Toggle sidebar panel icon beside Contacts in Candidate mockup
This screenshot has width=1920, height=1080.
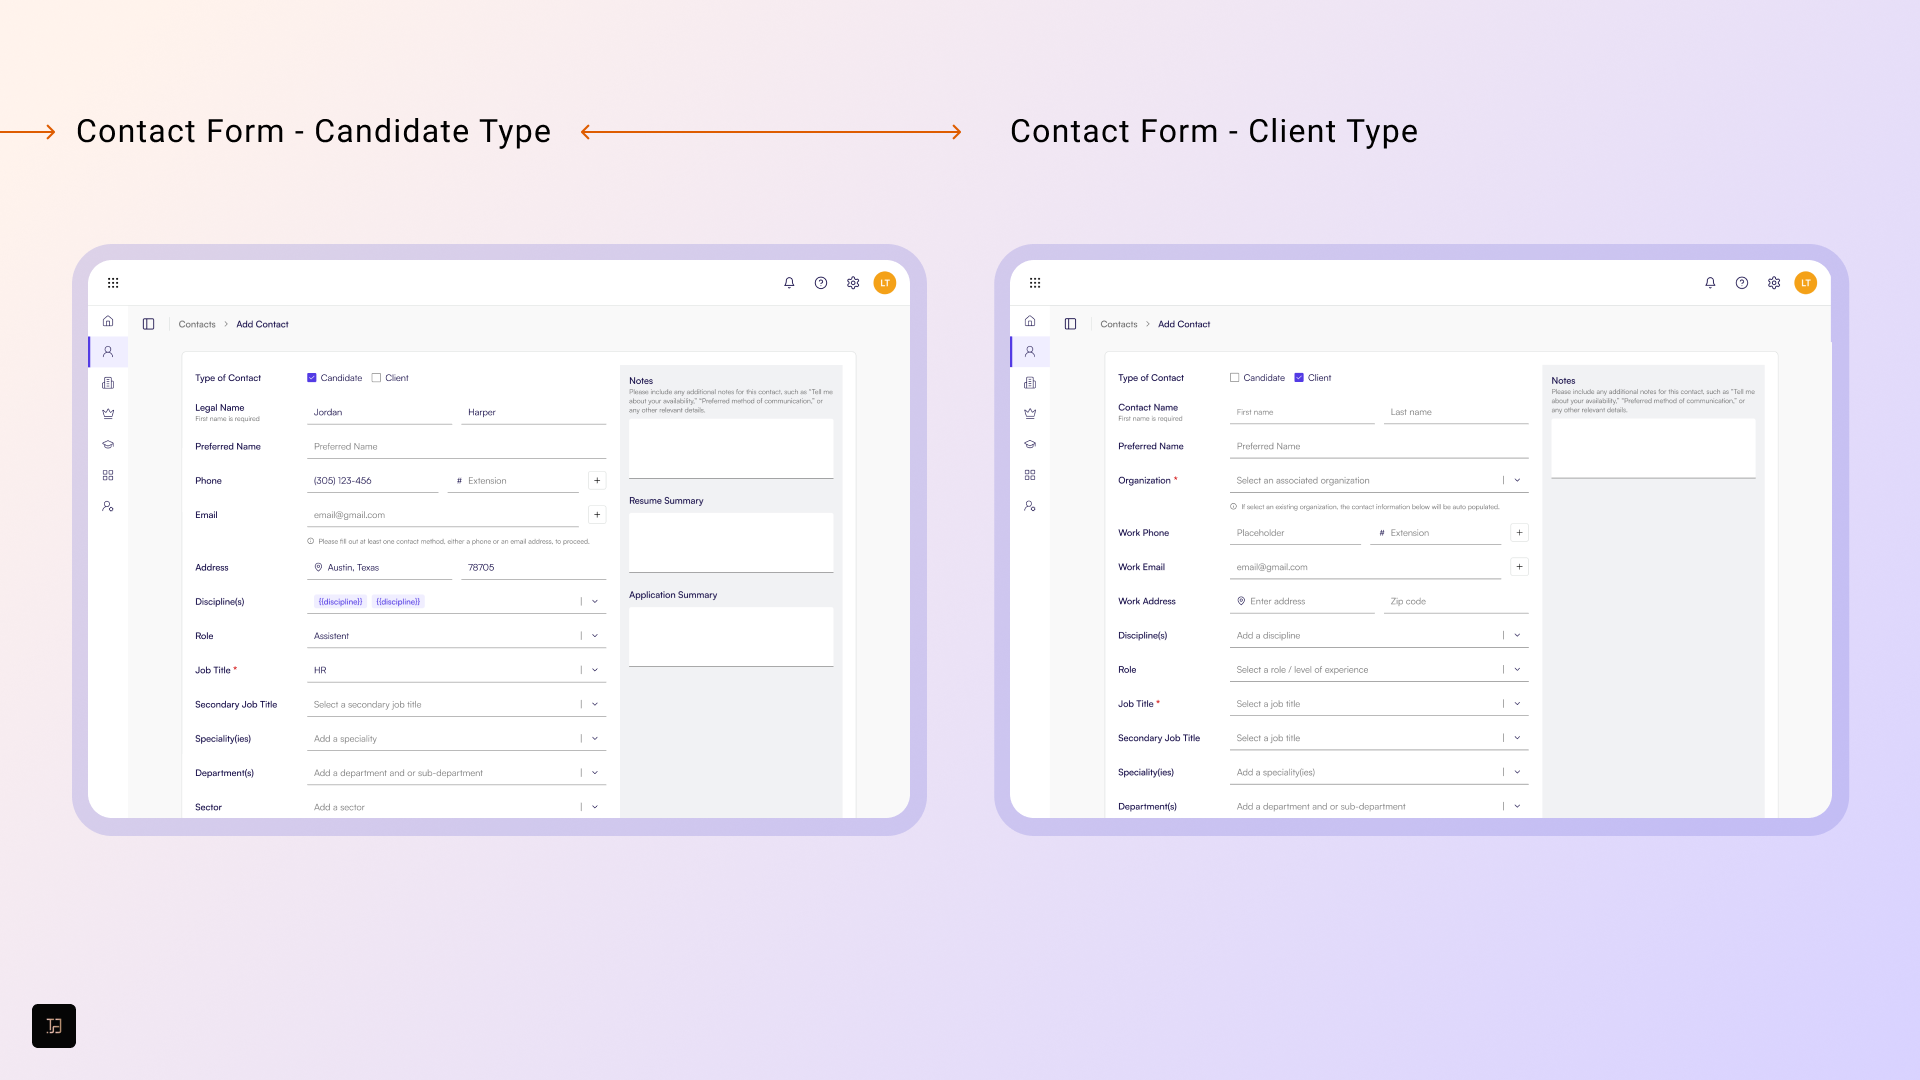click(148, 324)
